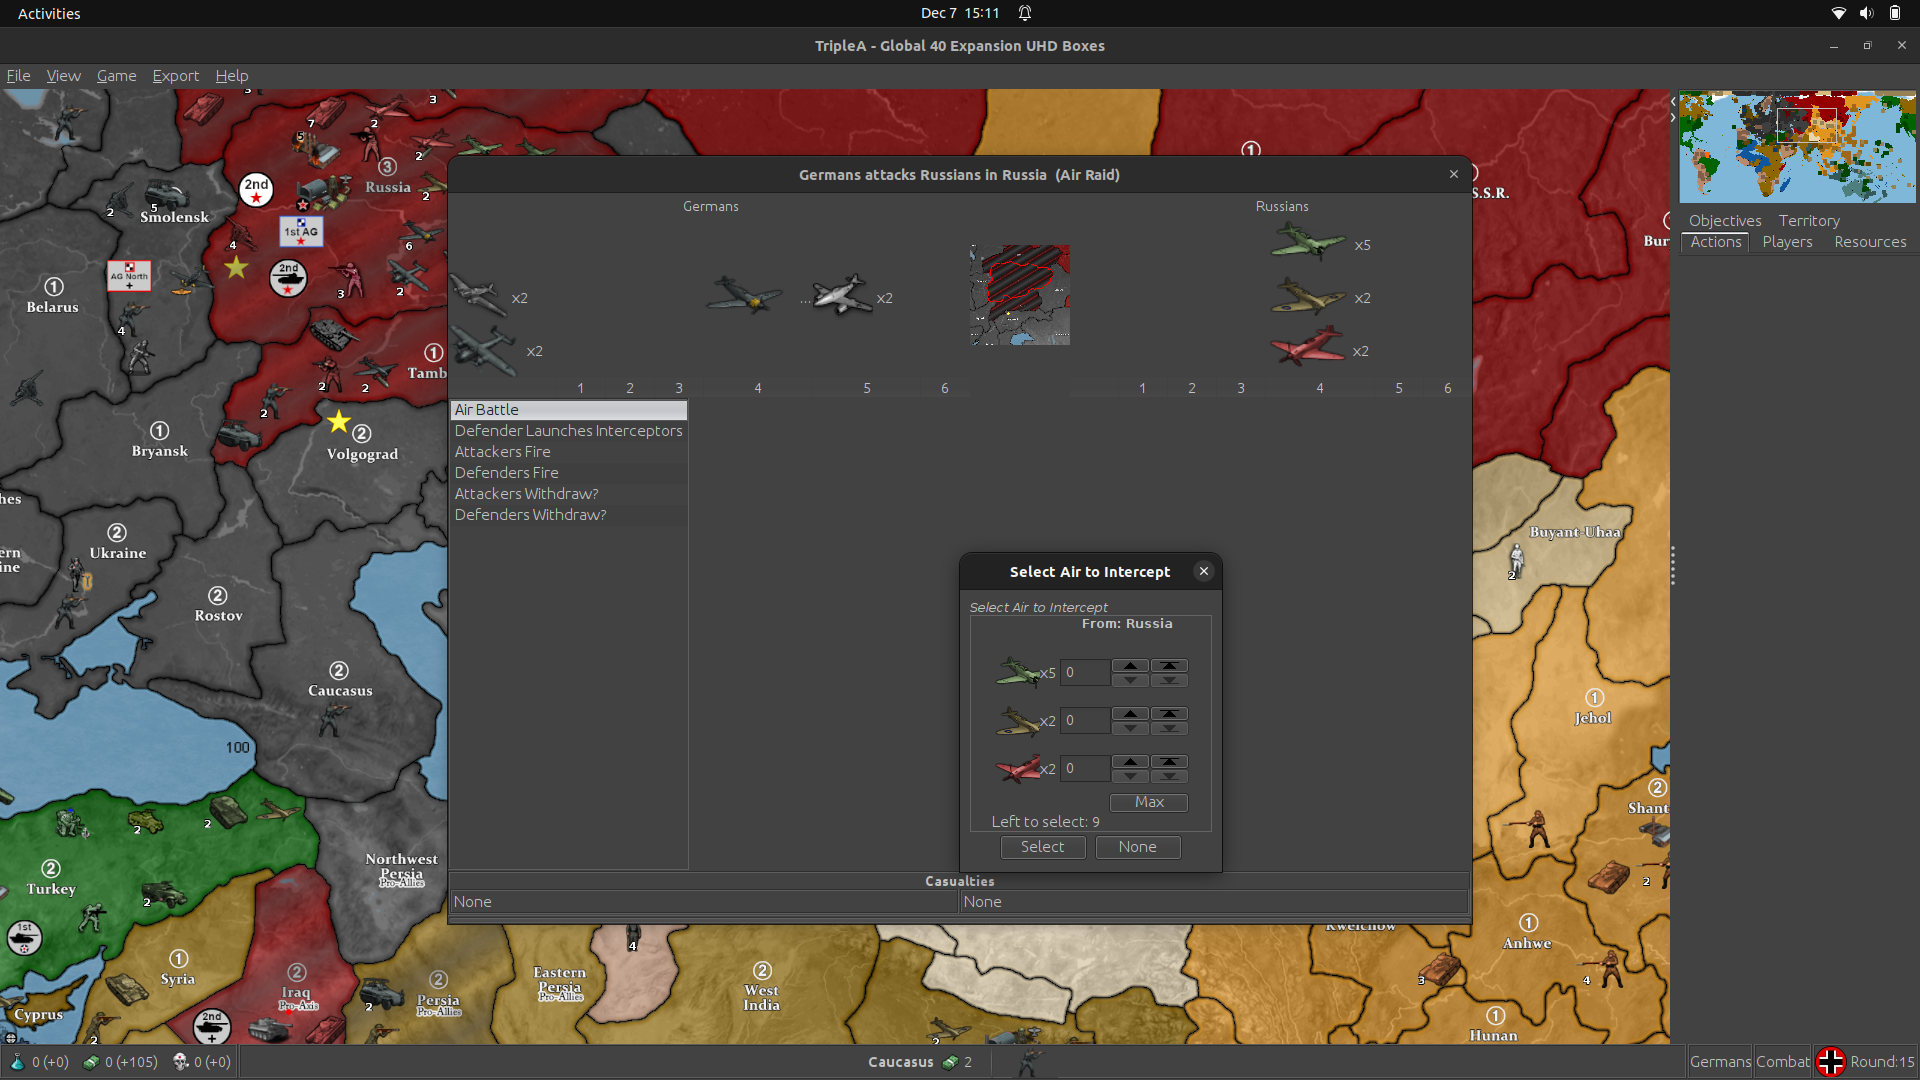Image resolution: width=1920 pixels, height=1080 pixels.
Task: Click the Germans iron cross roundel in status bar
Action: coord(1831,1062)
